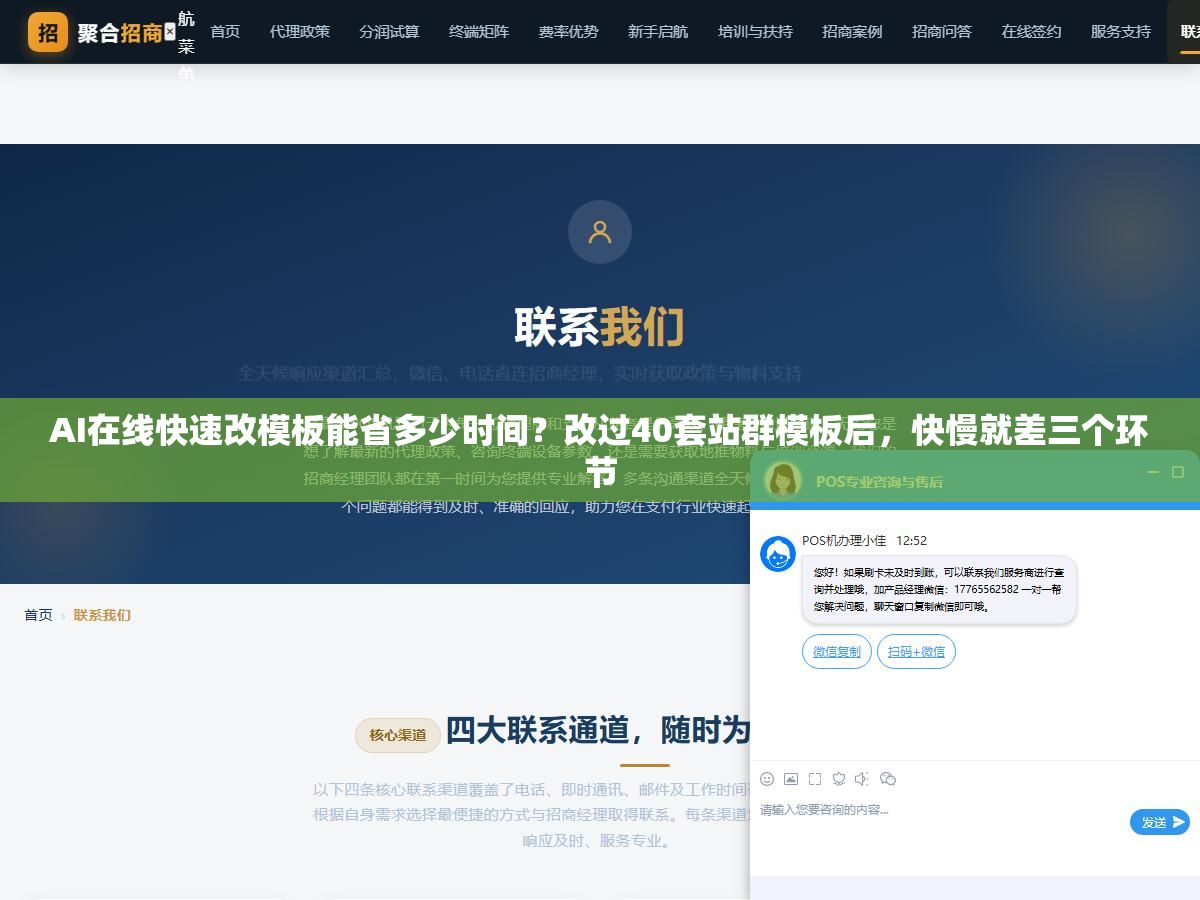Click the 聚合招商 brand name
Image resolution: width=1200 pixels, height=900 pixels.
click(119, 33)
